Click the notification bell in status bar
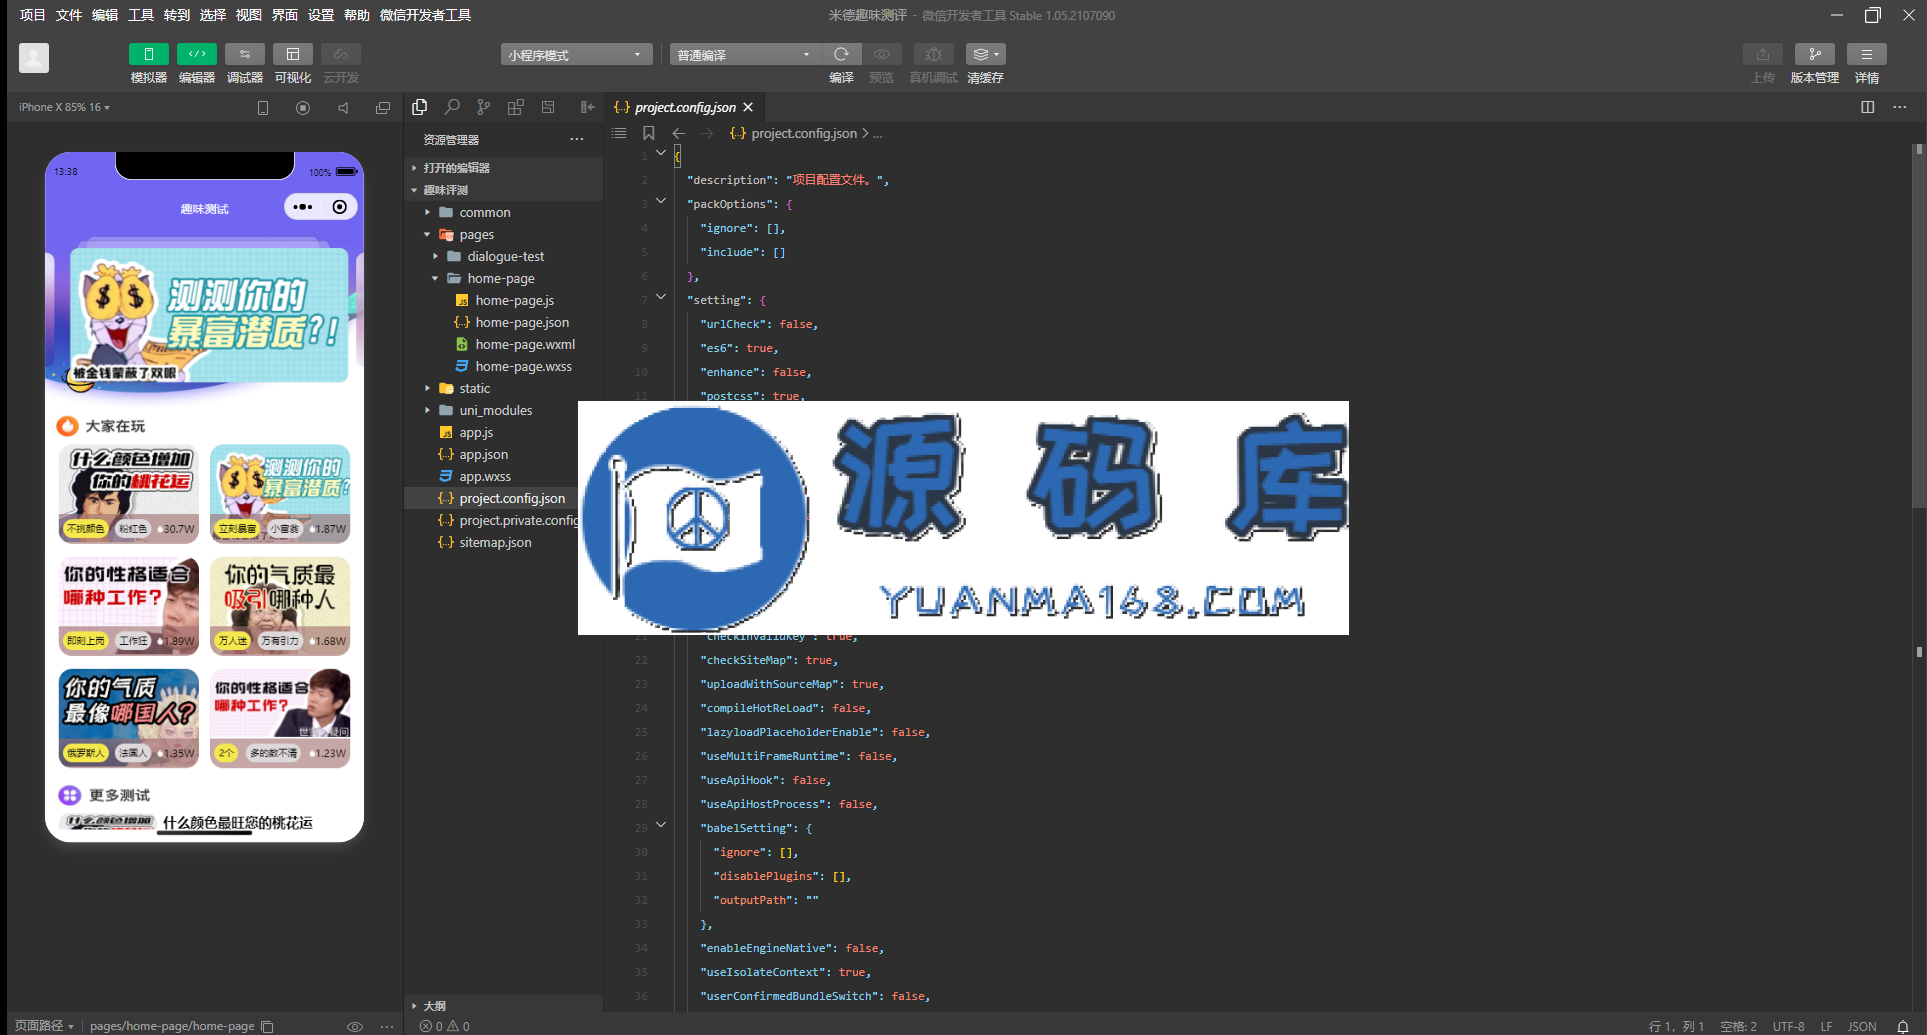The width and height of the screenshot is (1927, 1035). (1903, 1026)
